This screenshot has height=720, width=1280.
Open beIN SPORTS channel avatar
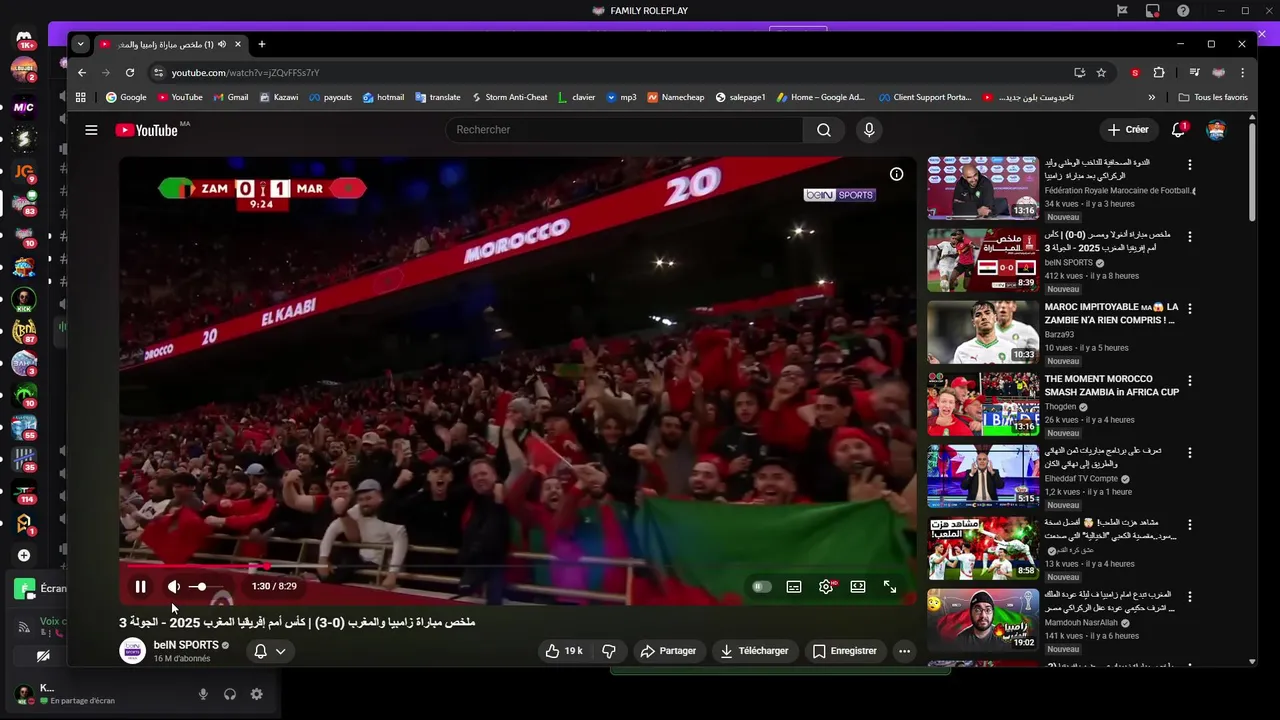tap(132, 651)
